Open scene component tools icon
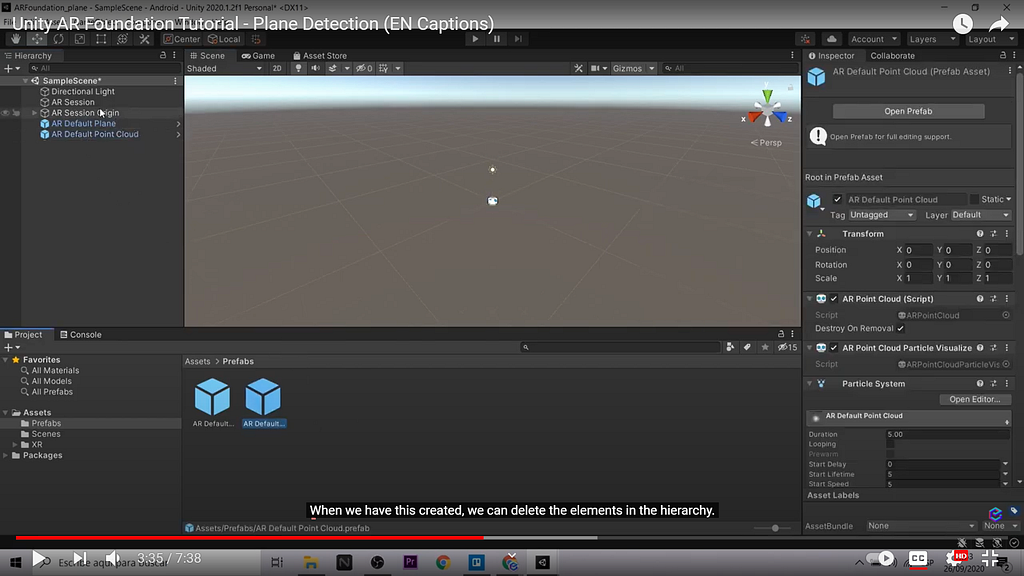 point(579,68)
